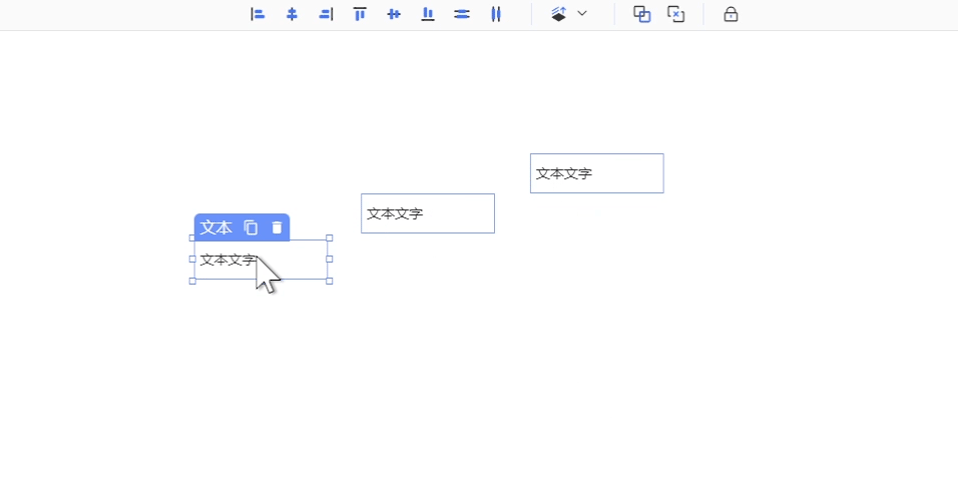Click the align left icon

pyautogui.click(x=258, y=14)
